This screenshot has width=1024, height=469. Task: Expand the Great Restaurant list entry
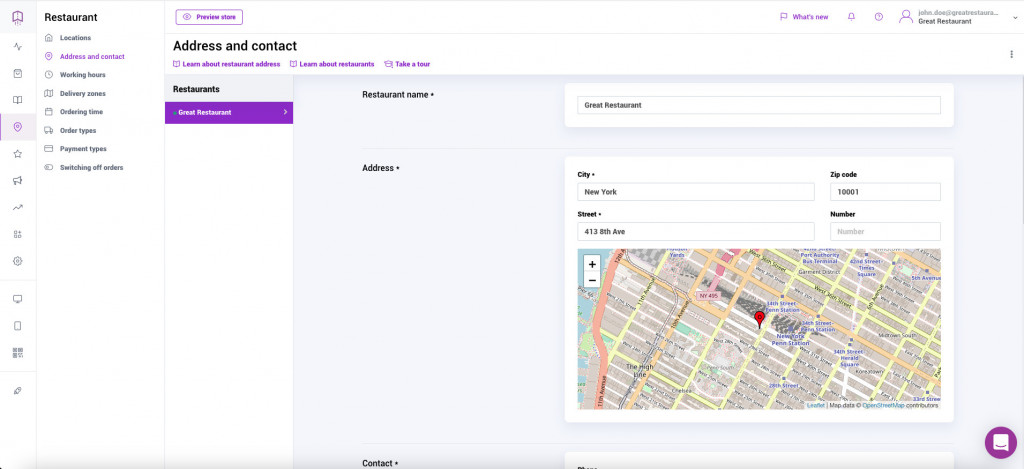point(229,112)
